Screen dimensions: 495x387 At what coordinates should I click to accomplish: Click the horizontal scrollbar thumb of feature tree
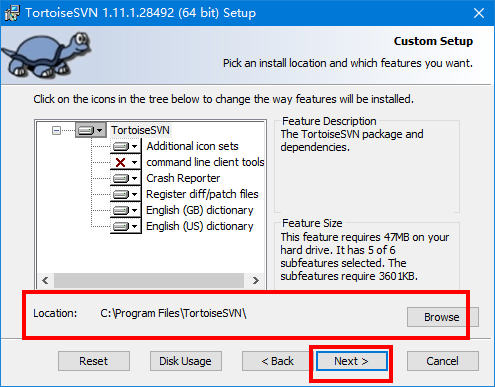pyautogui.click(x=149, y=280)
